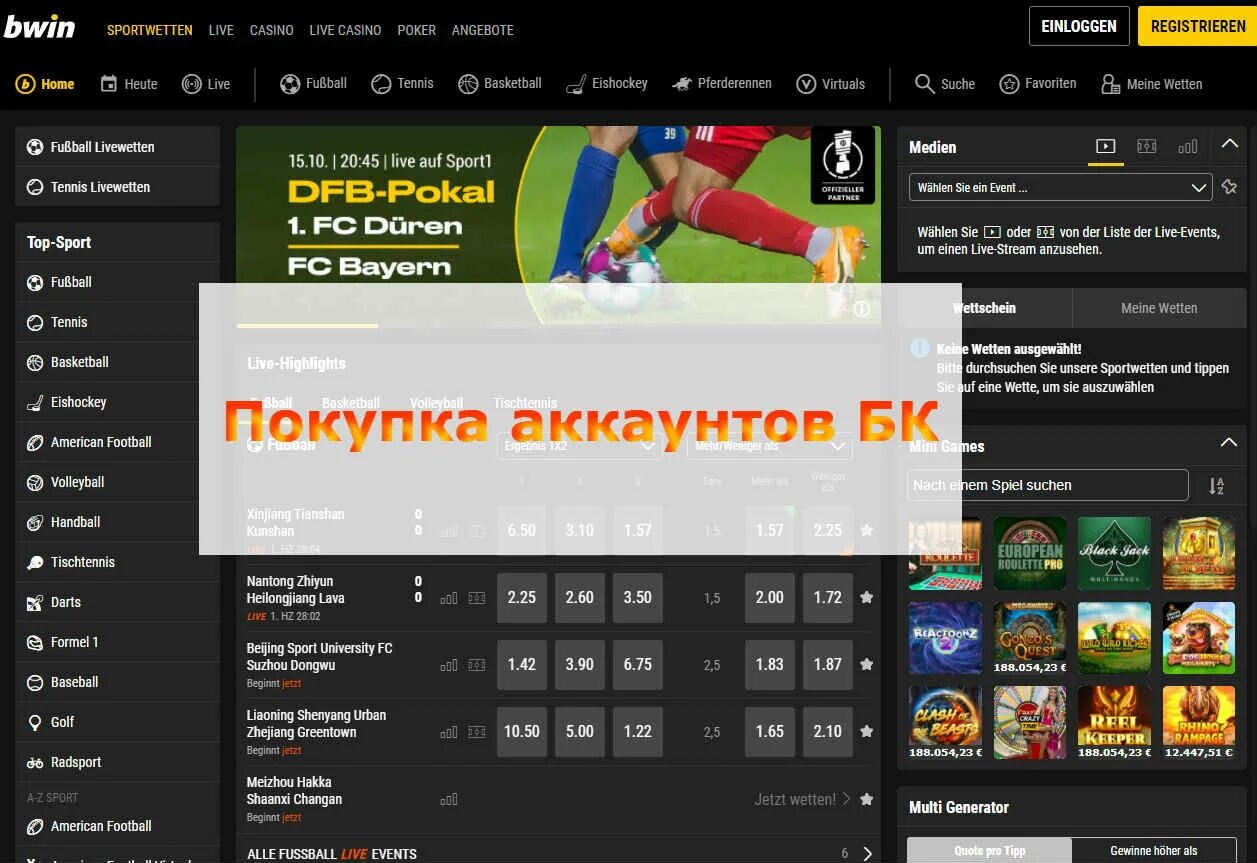The image size is (1257, 863).
Task: Select Tennis in the sports navigation bar
Action: pos(402,84)
